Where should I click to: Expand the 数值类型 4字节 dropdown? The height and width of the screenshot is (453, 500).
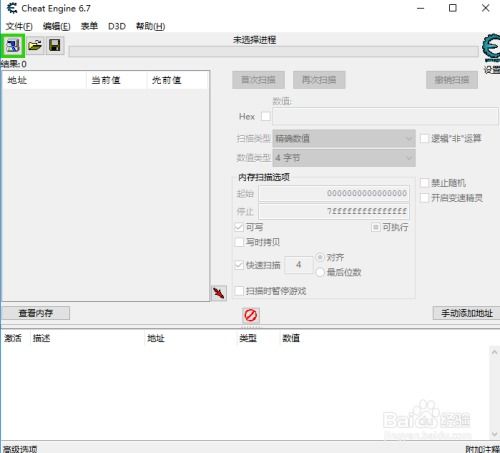coord(344,158)
